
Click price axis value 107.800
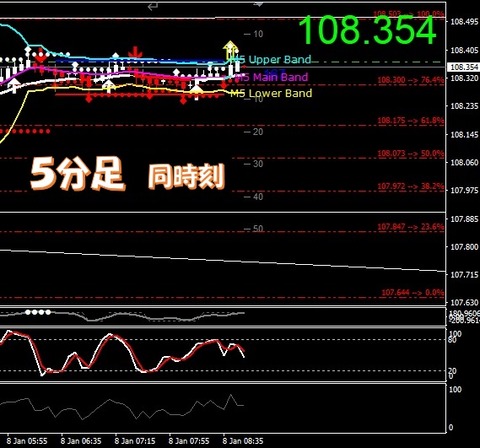pos(464,247)
